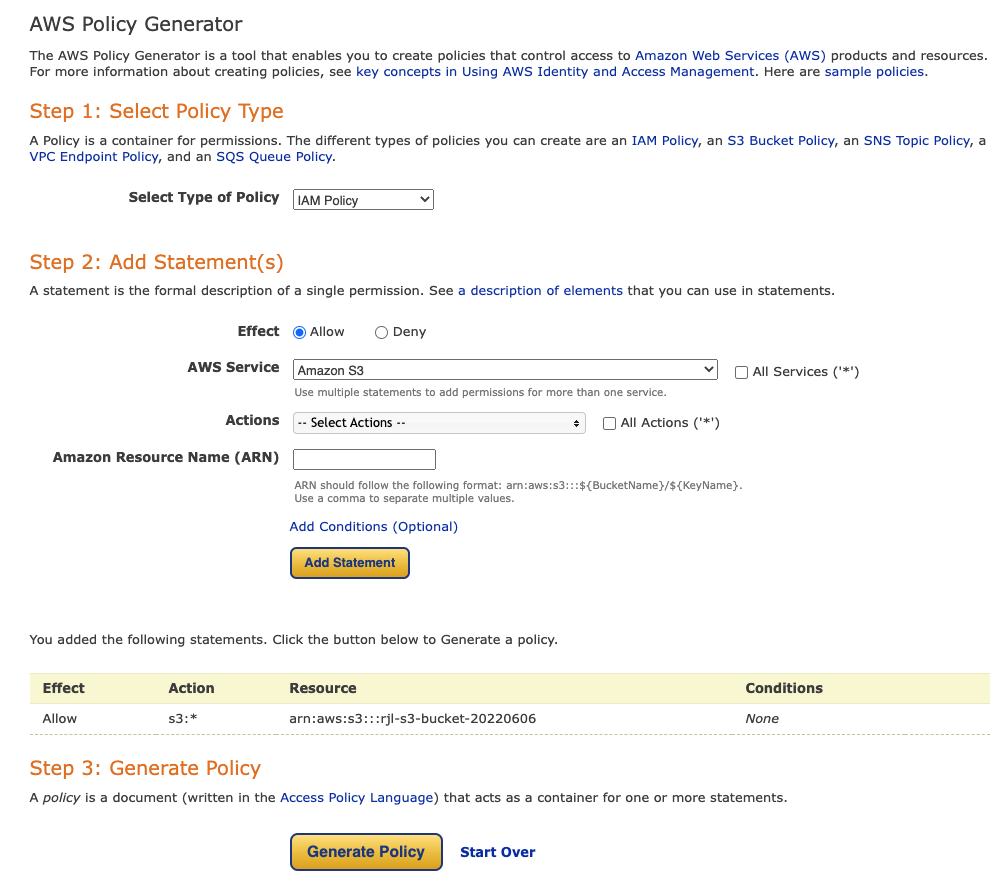Click the Amazon Resource Name input field
The height and width of the screenshot is (892, 1006).
(363, 458)
